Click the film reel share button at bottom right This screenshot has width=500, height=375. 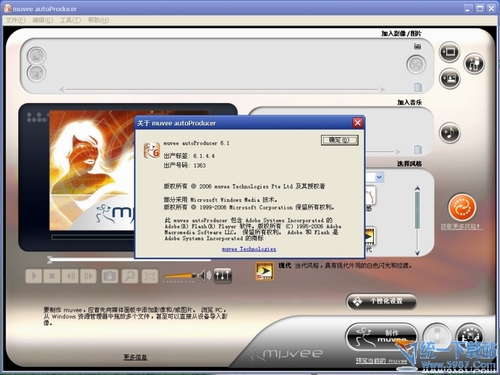point(470,336)
